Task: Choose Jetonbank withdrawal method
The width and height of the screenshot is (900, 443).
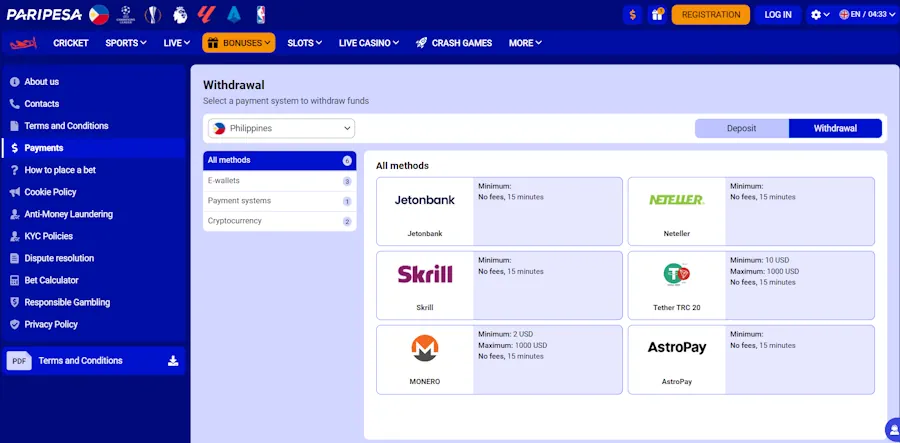Action: tap(499, 211)
